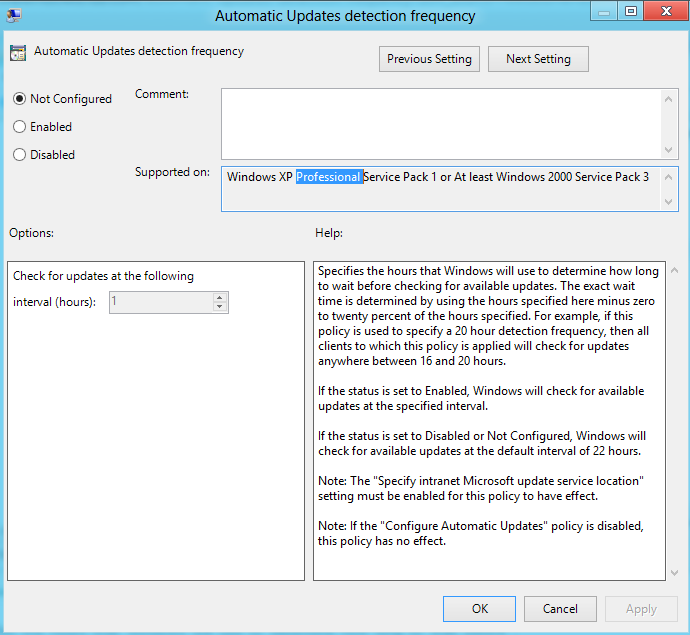This screenshot has height=635, width=690.
Task: Click the Help pane scroll up arrow
Action: (x=674, y=270)
